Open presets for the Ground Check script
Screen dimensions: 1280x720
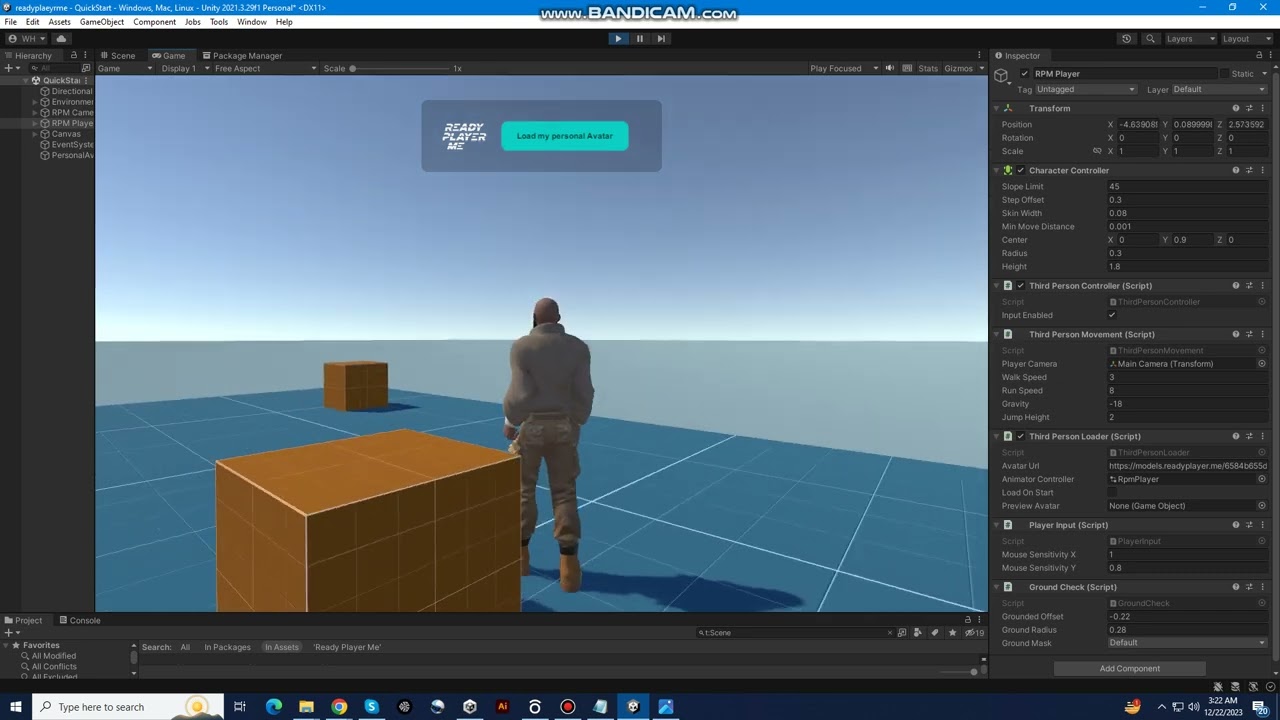pos(1250,587)
